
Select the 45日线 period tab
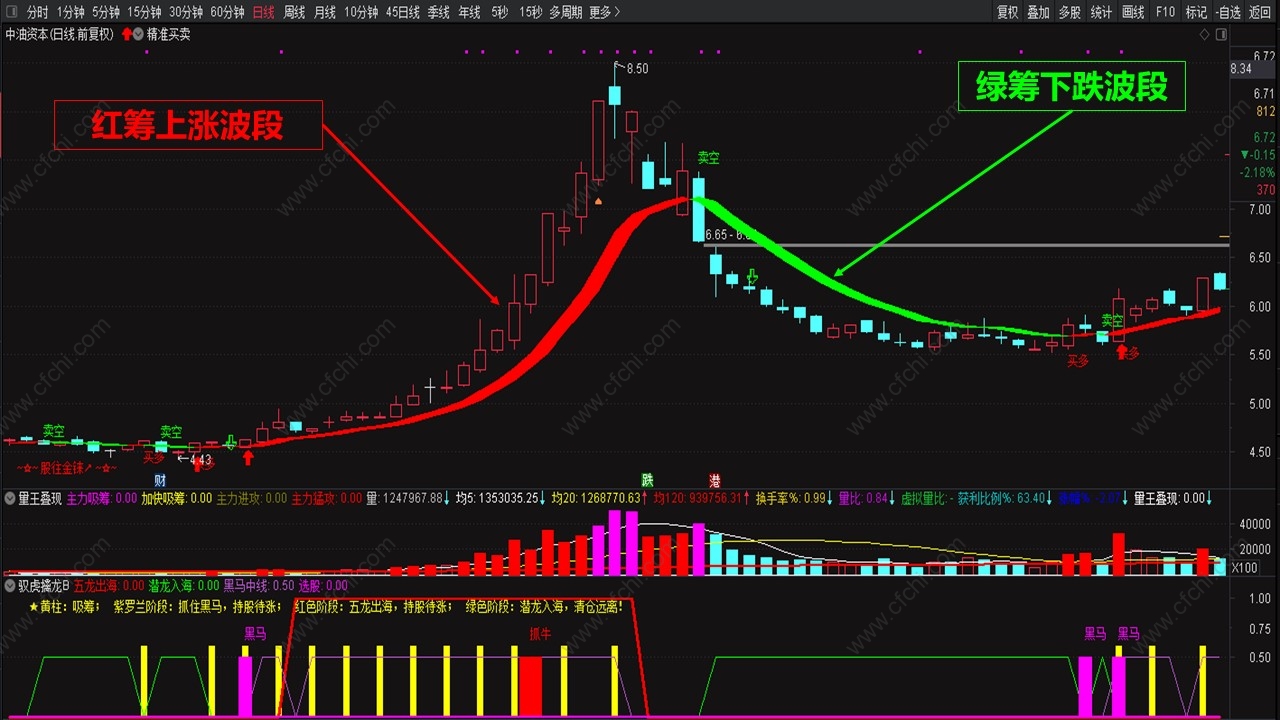403,12
